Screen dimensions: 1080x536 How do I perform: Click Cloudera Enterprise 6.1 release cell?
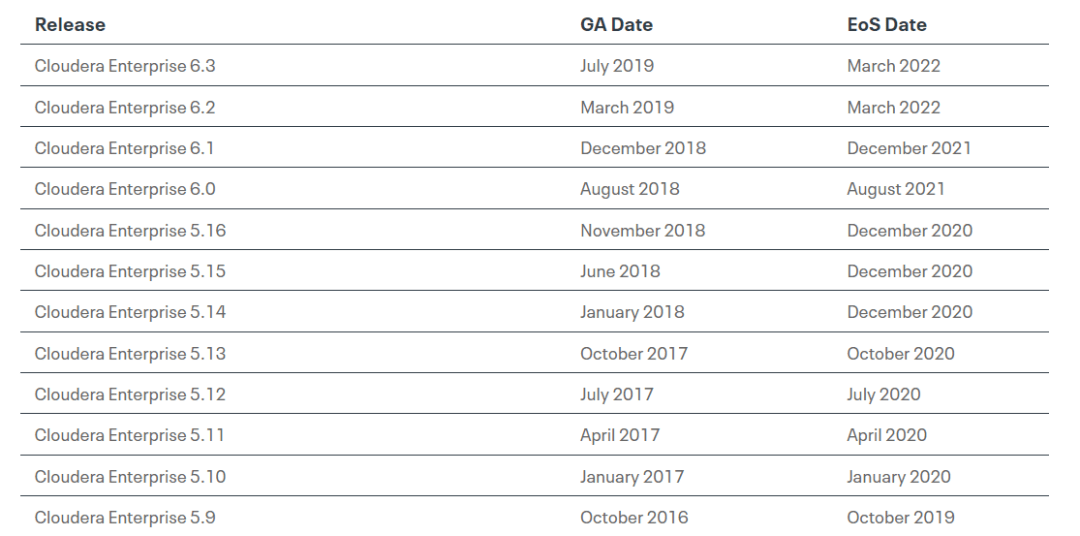coord(124,147)
